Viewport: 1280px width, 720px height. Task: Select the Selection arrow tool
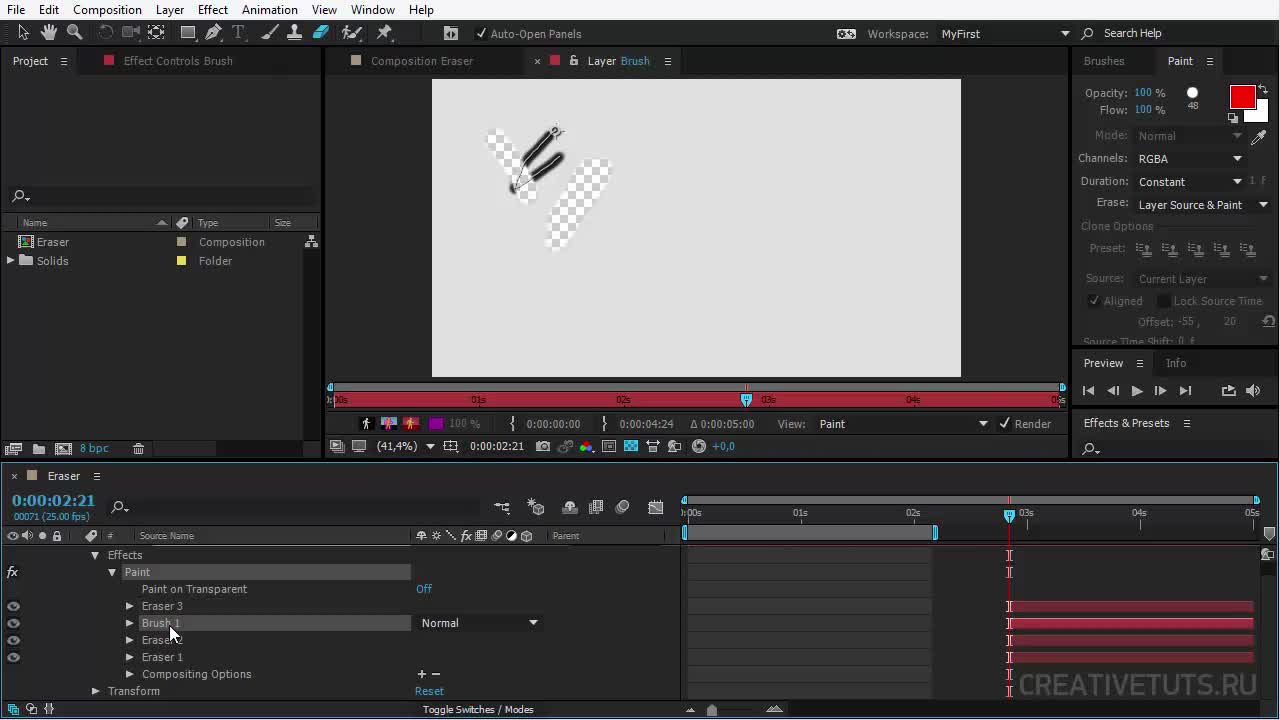23,33
